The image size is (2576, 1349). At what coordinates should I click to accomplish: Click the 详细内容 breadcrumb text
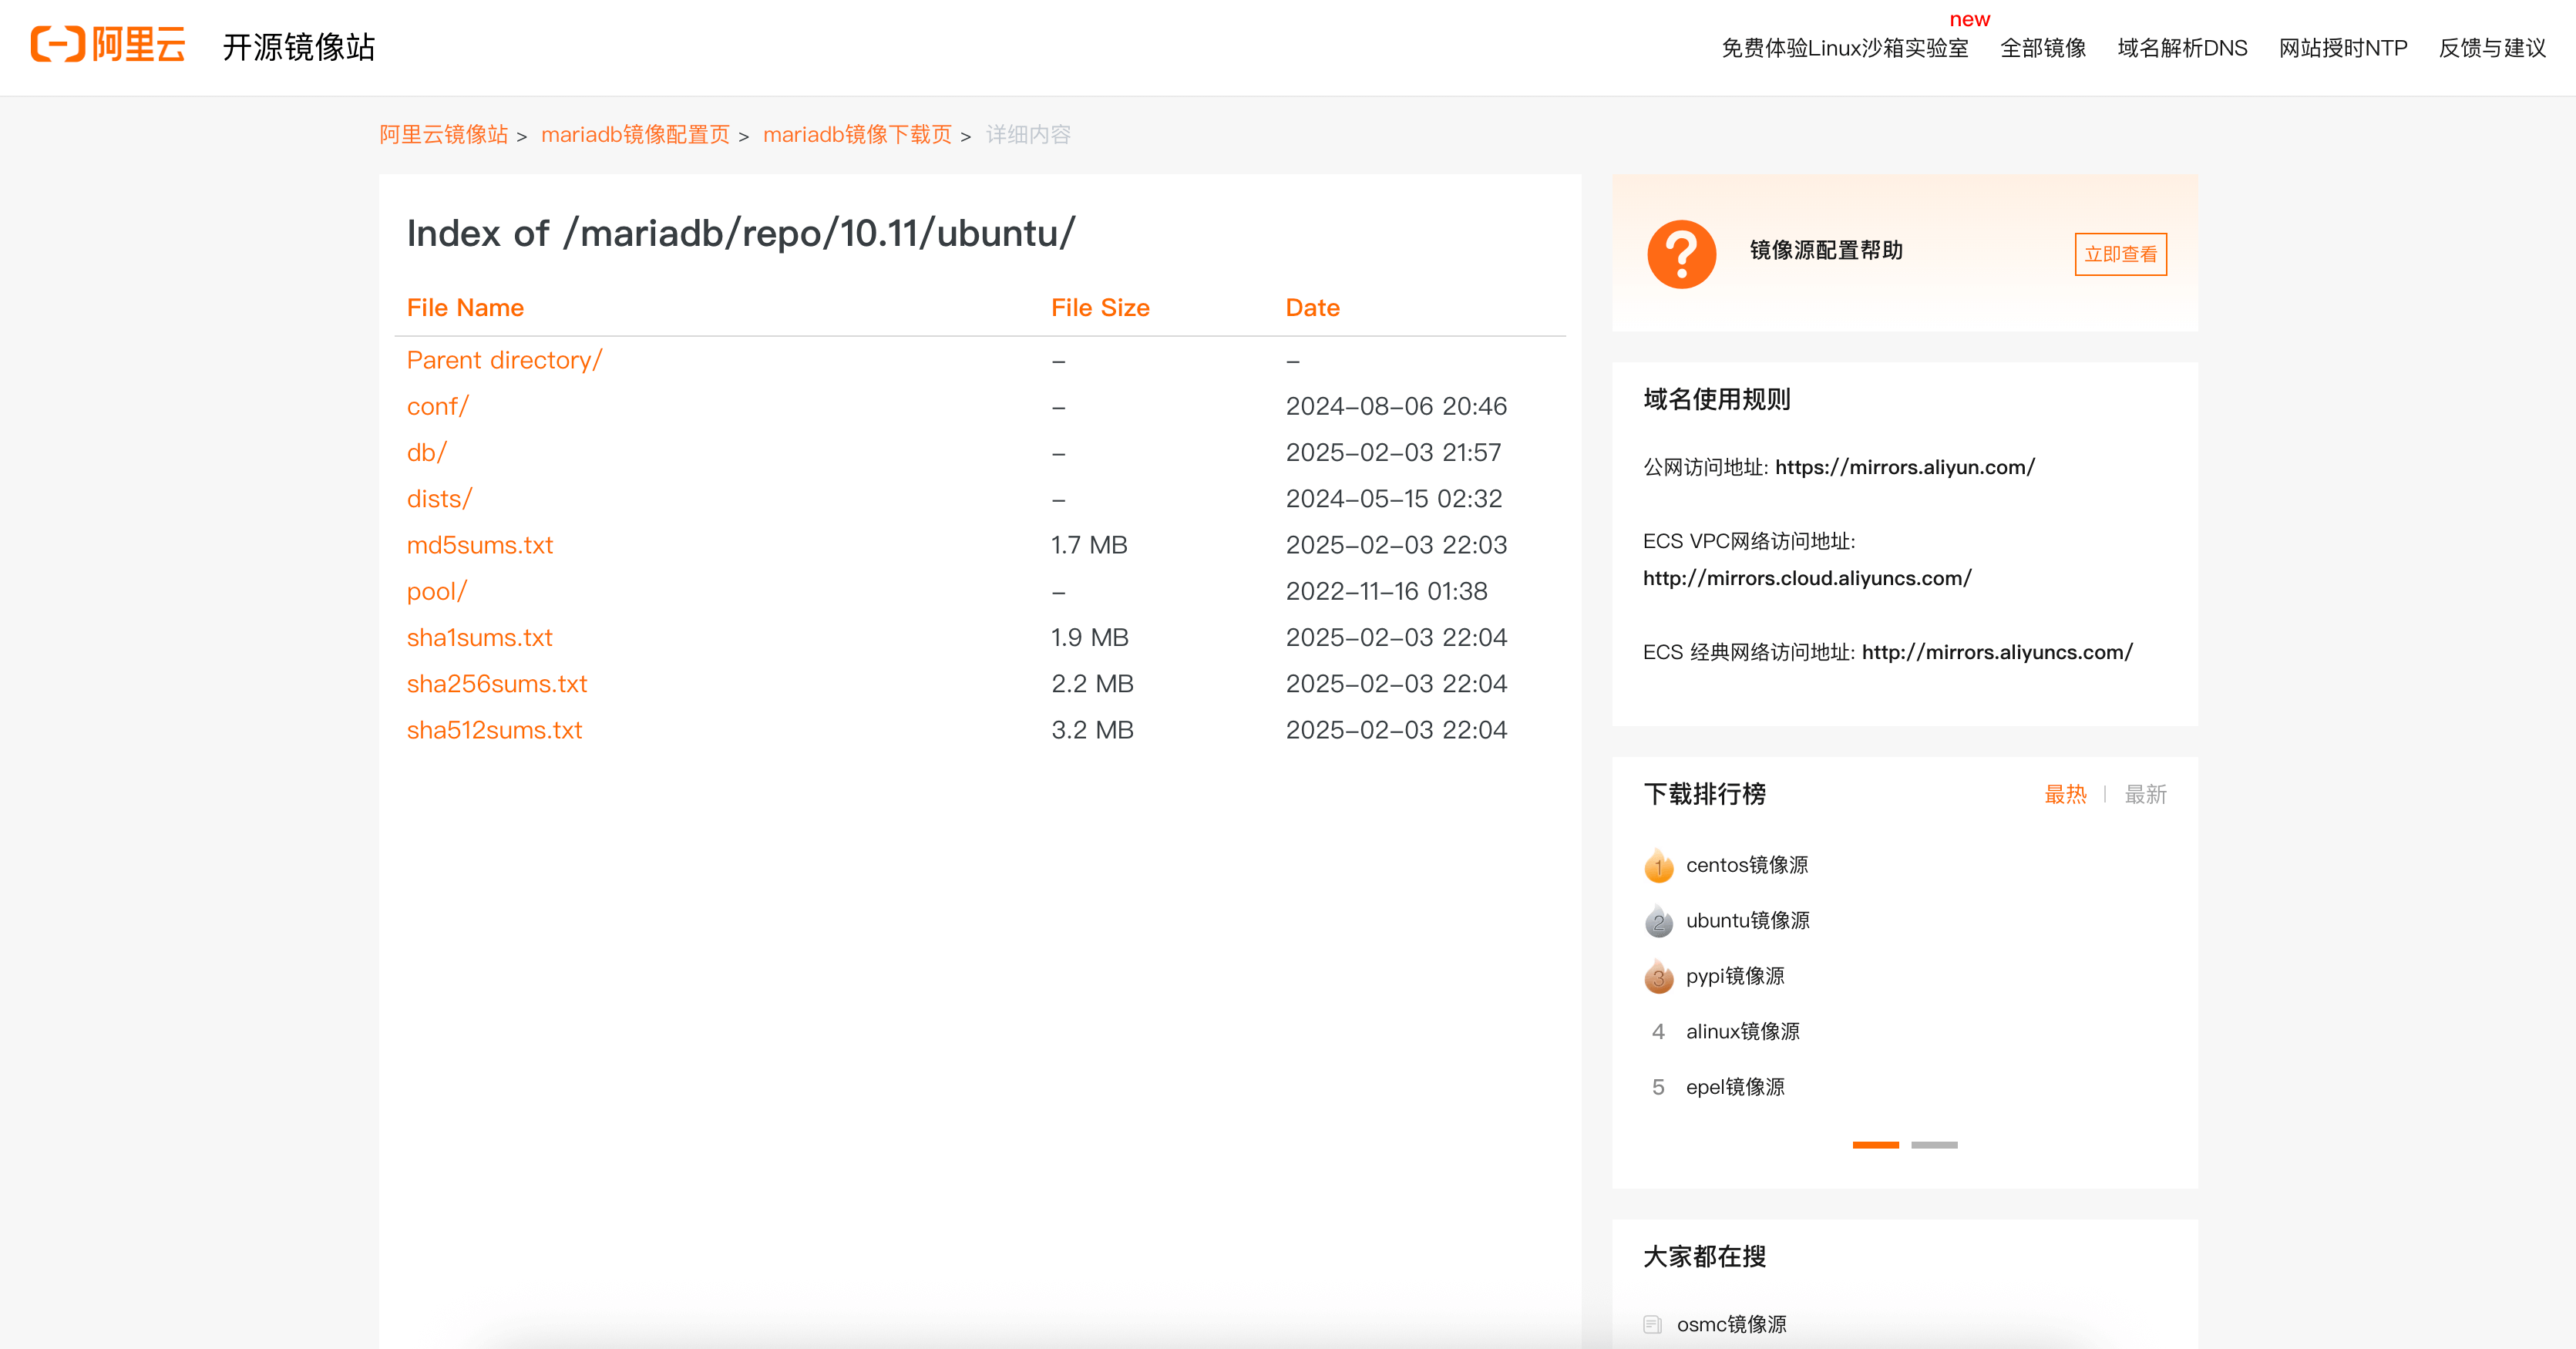(x=1028, y=134)
